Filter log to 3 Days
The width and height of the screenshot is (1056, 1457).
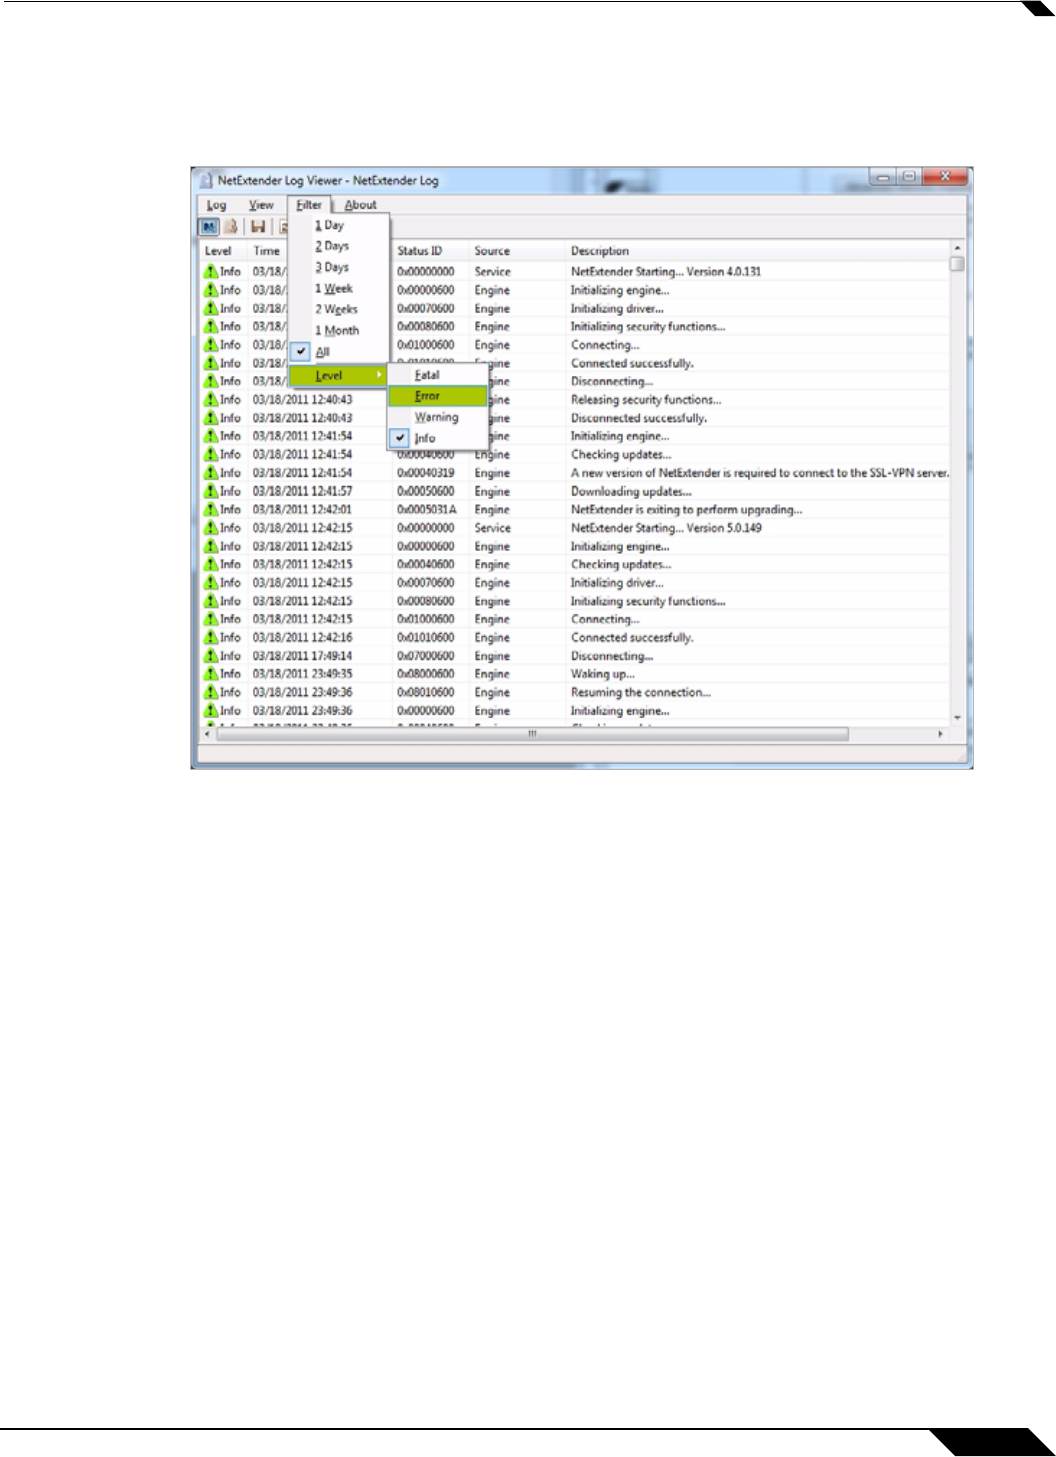[x=339, y=267]
